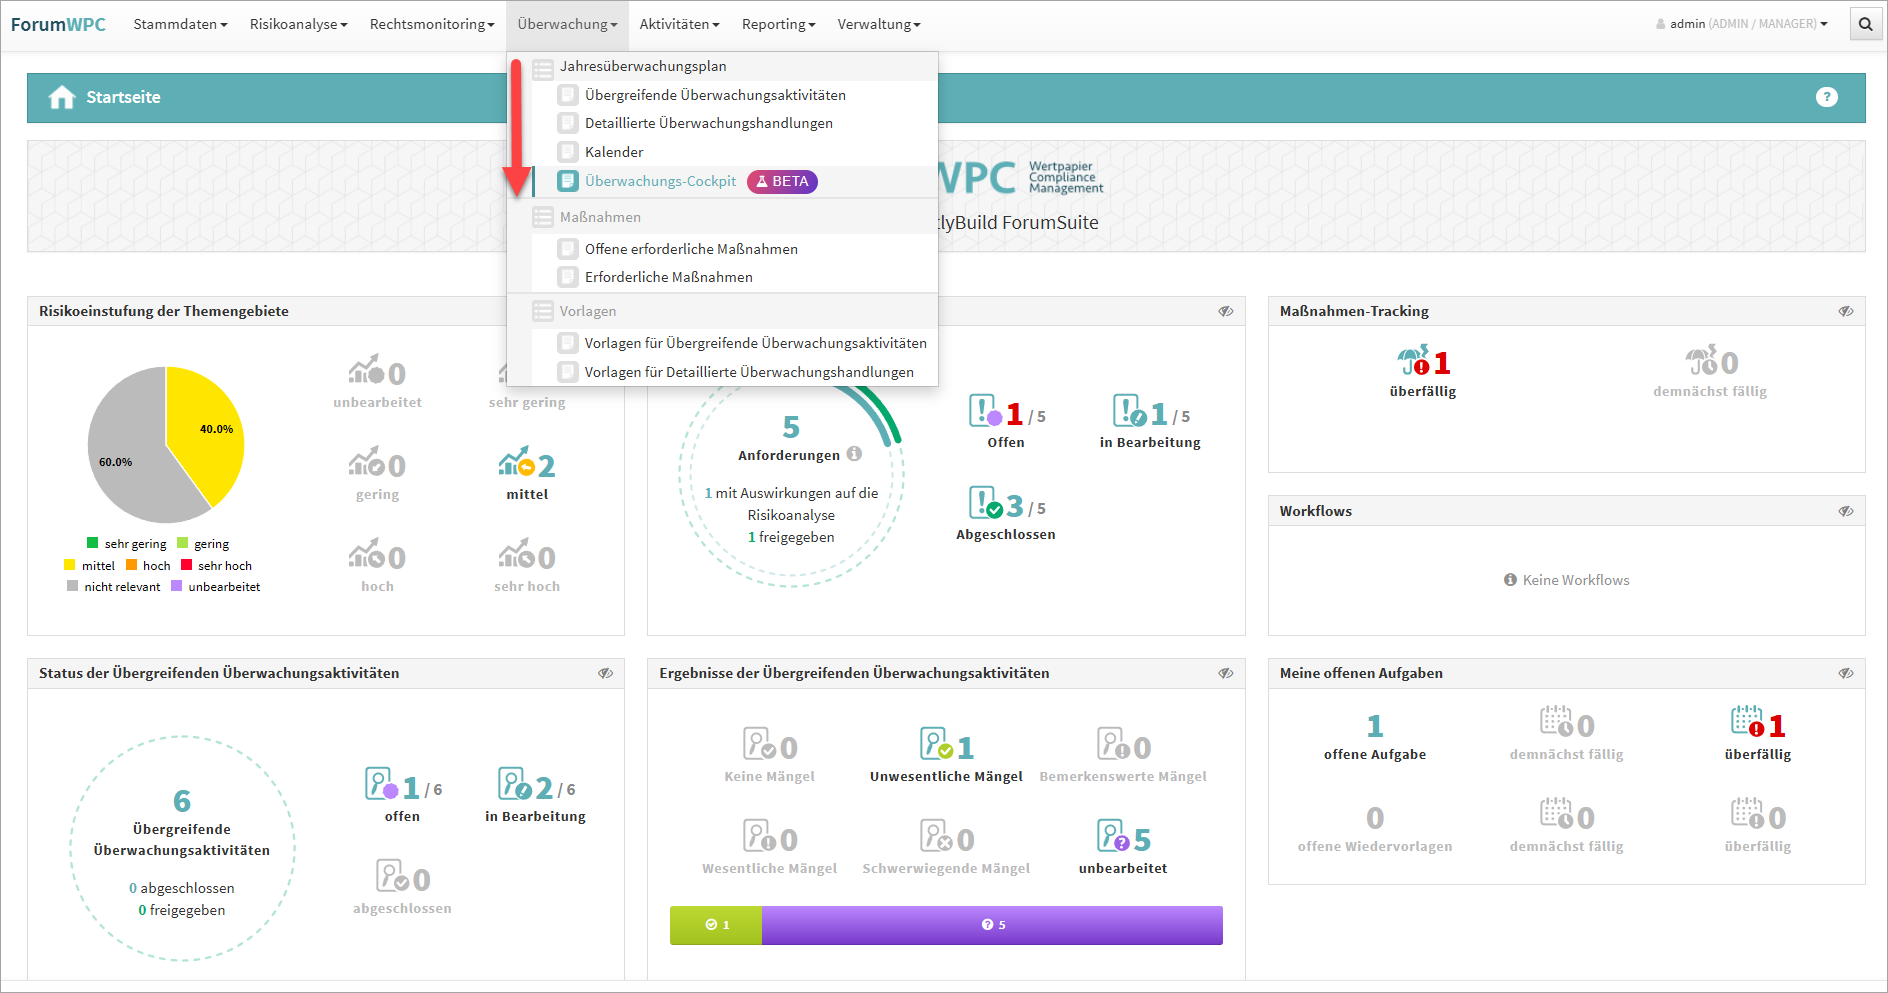Expand the Verwaltung dropdown menu
Viewport: 1888px width, 993px height.
879,24
